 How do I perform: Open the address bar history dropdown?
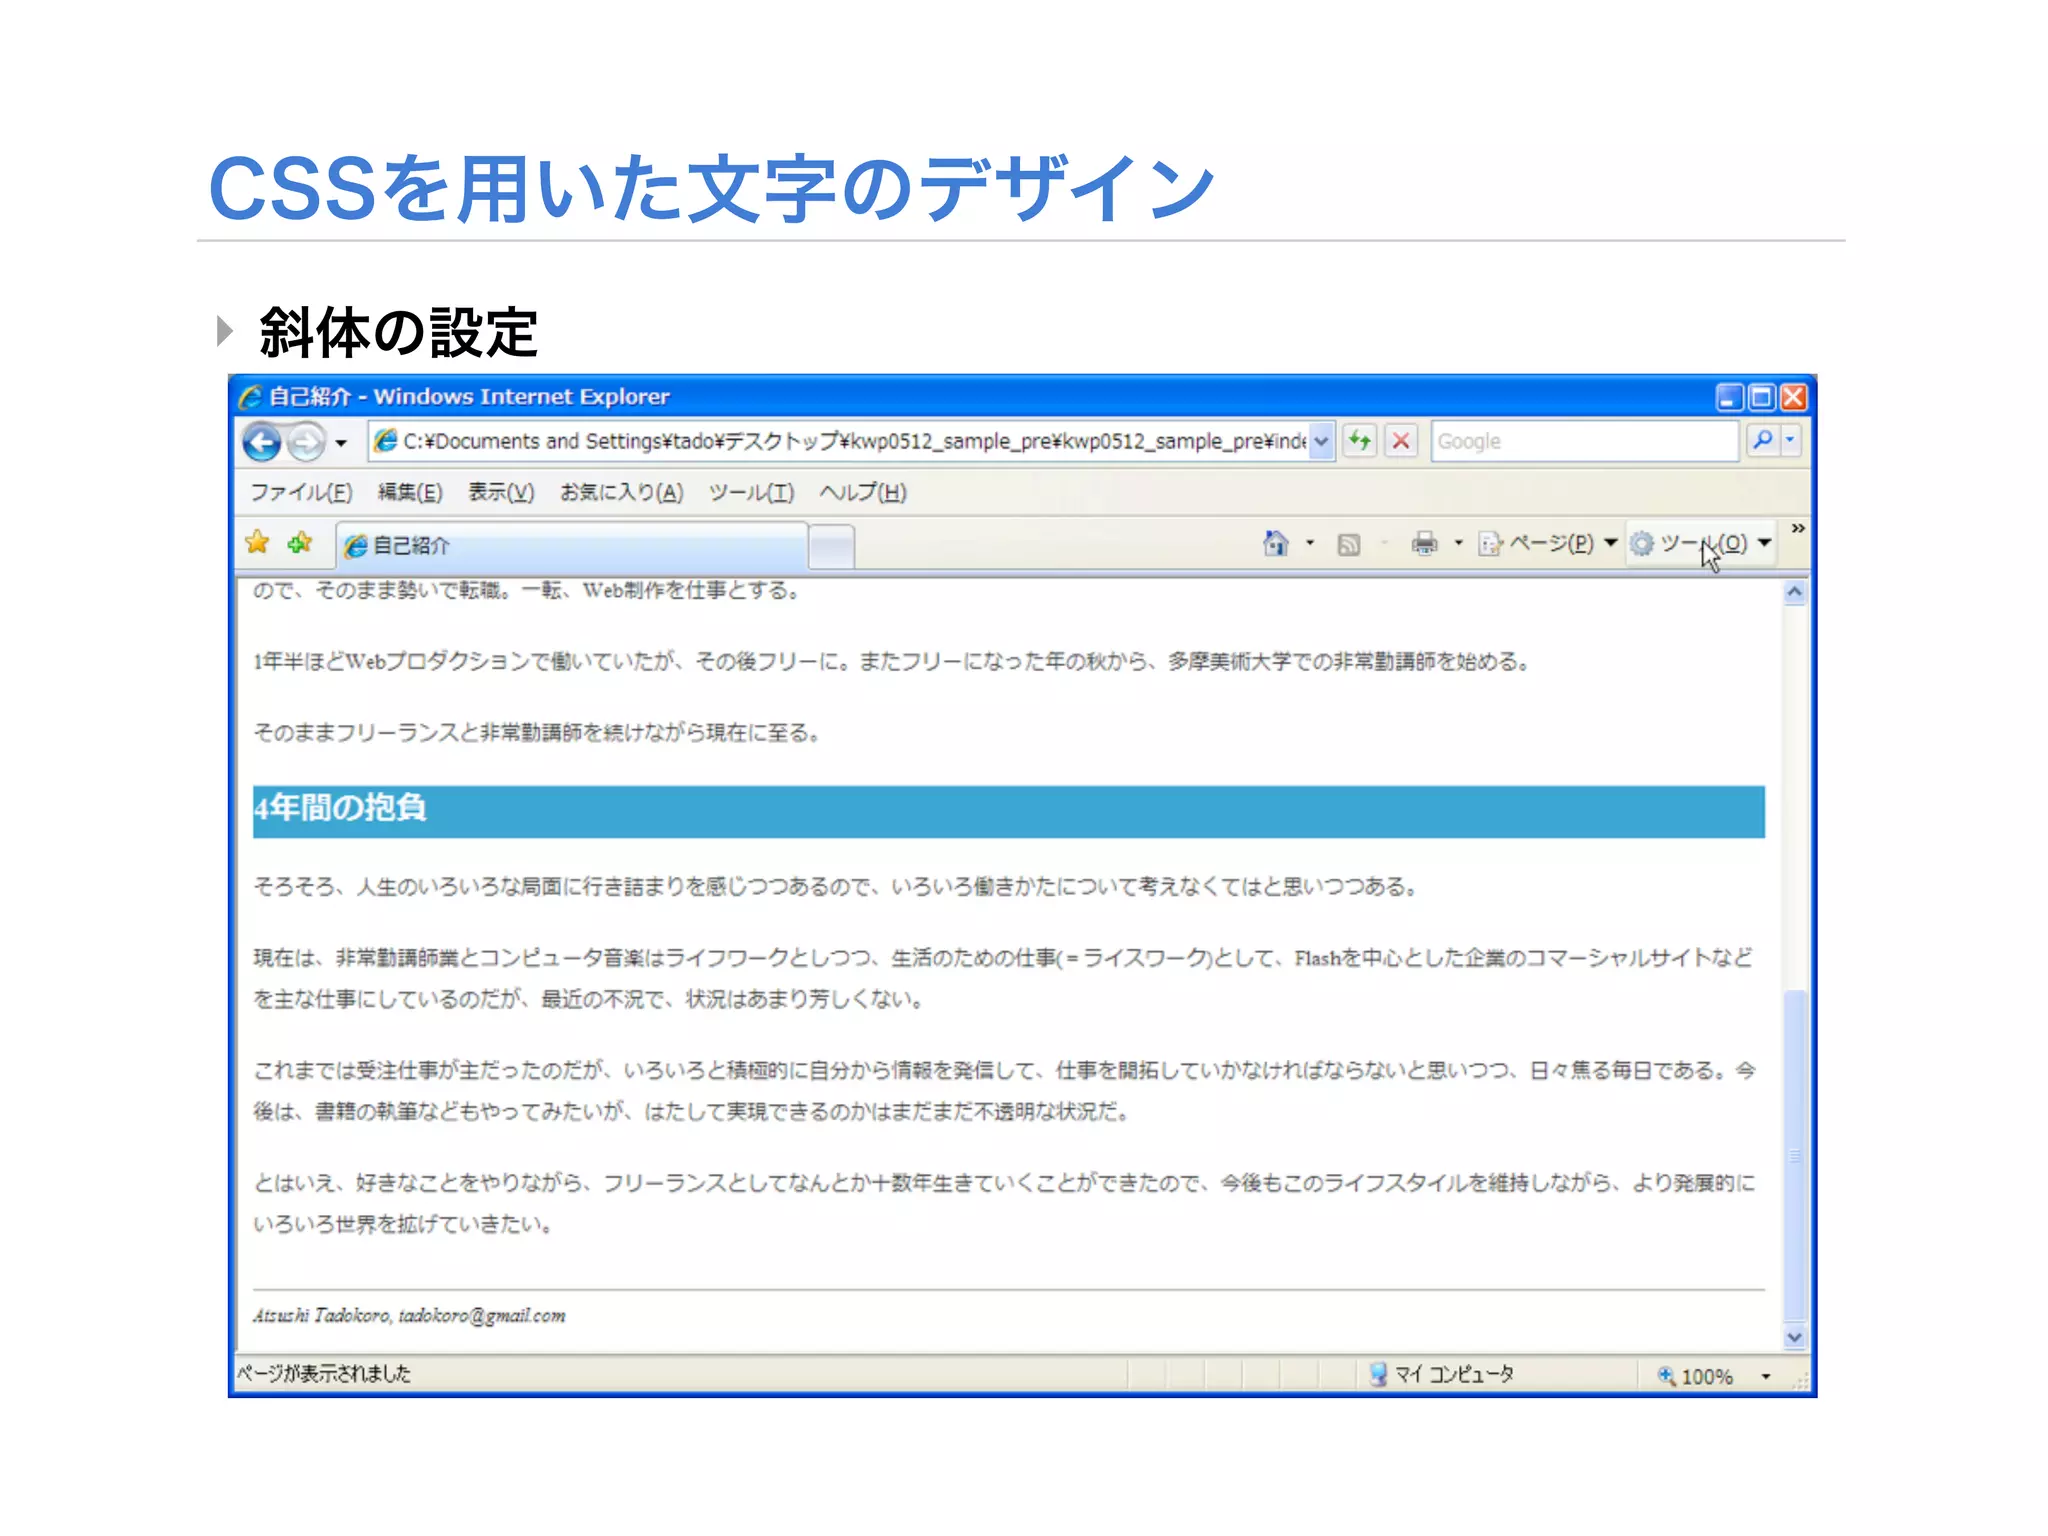tap(1322, 441)
